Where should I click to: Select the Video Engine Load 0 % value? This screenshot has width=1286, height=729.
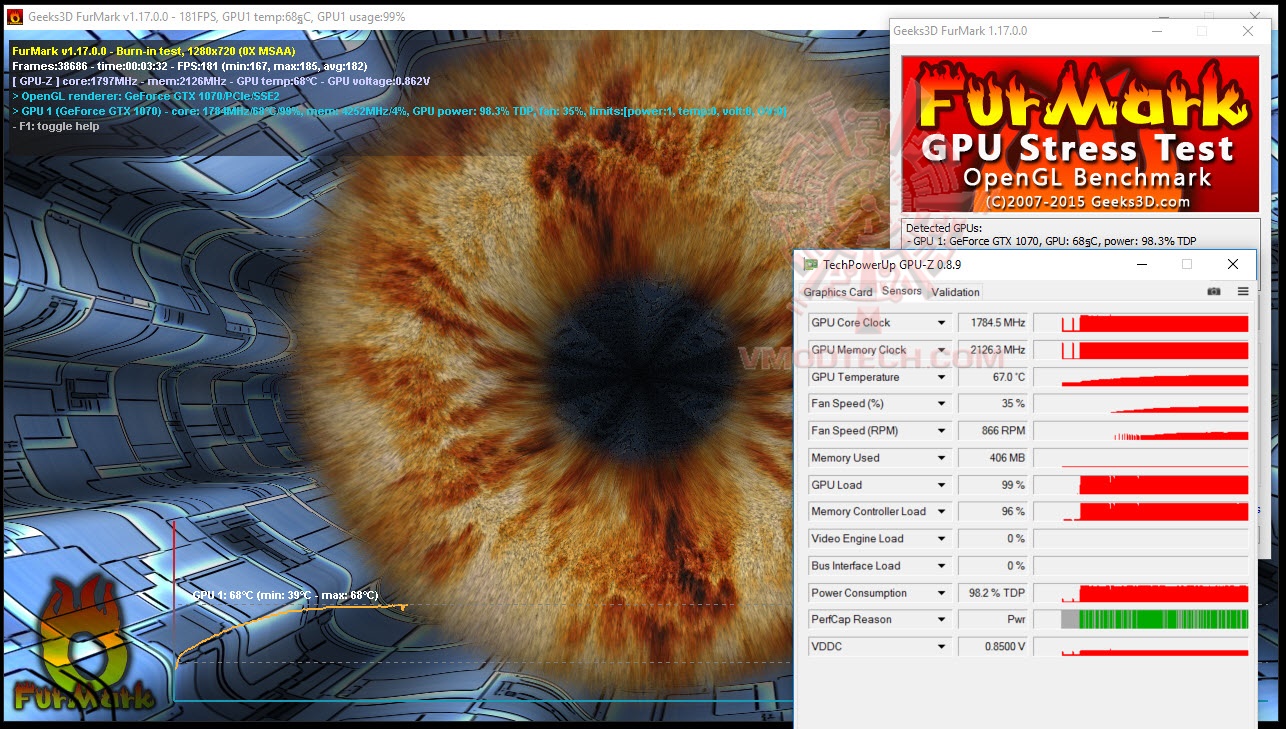pos(993,539)
